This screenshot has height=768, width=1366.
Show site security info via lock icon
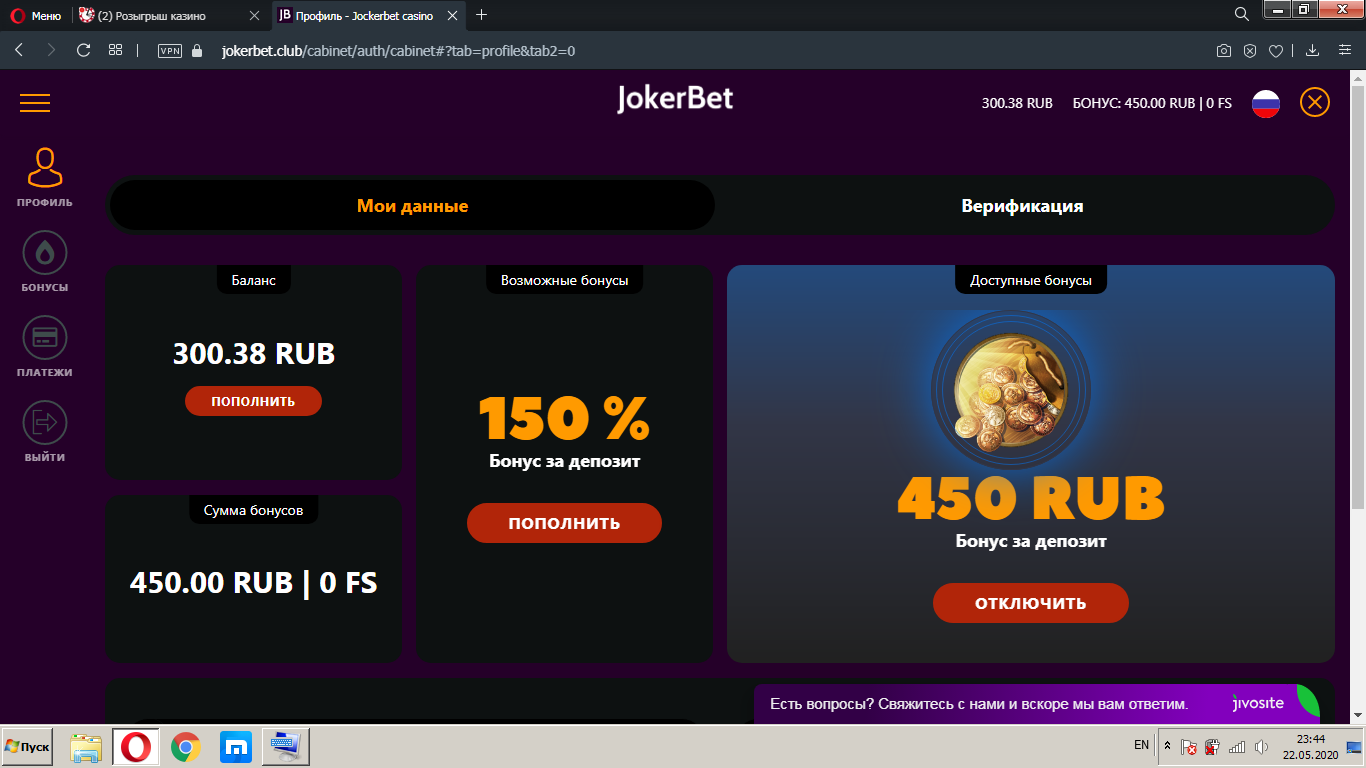click(x=197, y=50)
